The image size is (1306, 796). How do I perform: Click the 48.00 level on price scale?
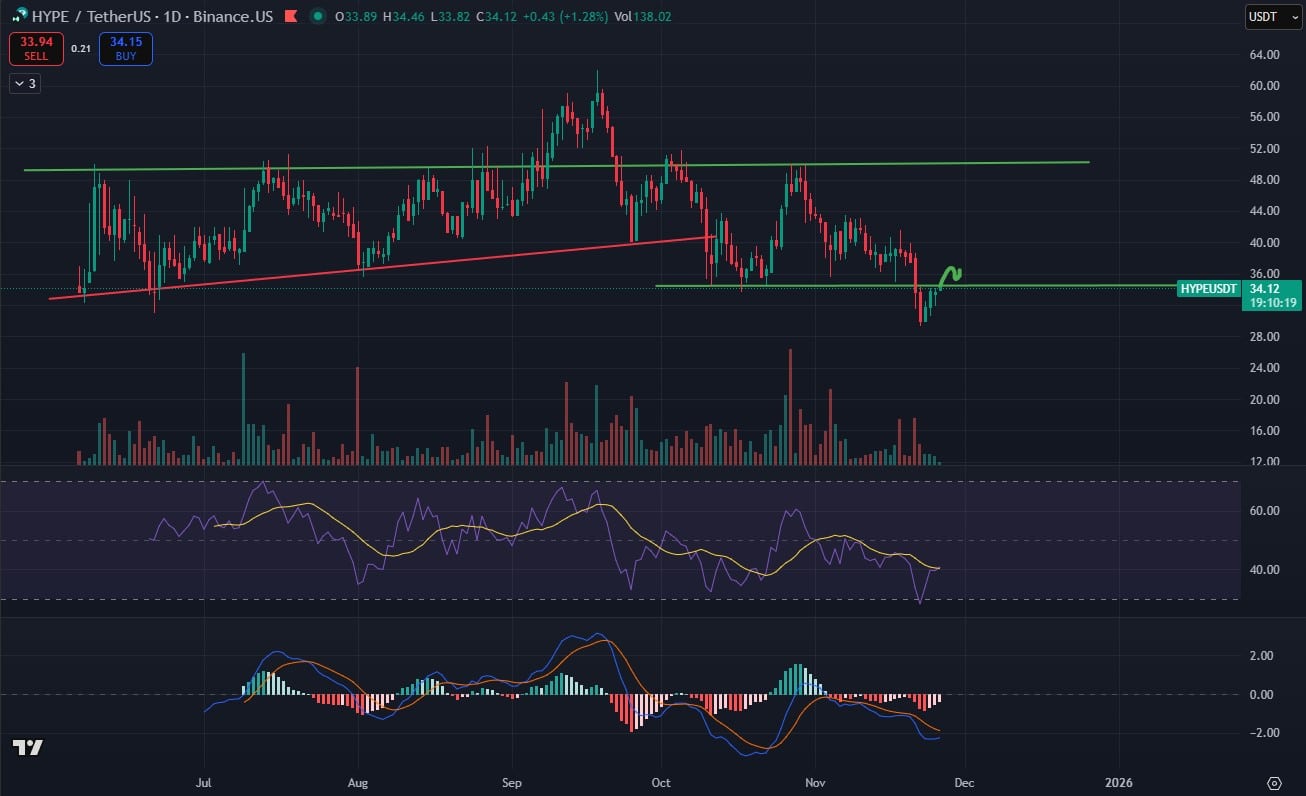click(x=1264, y=180)
